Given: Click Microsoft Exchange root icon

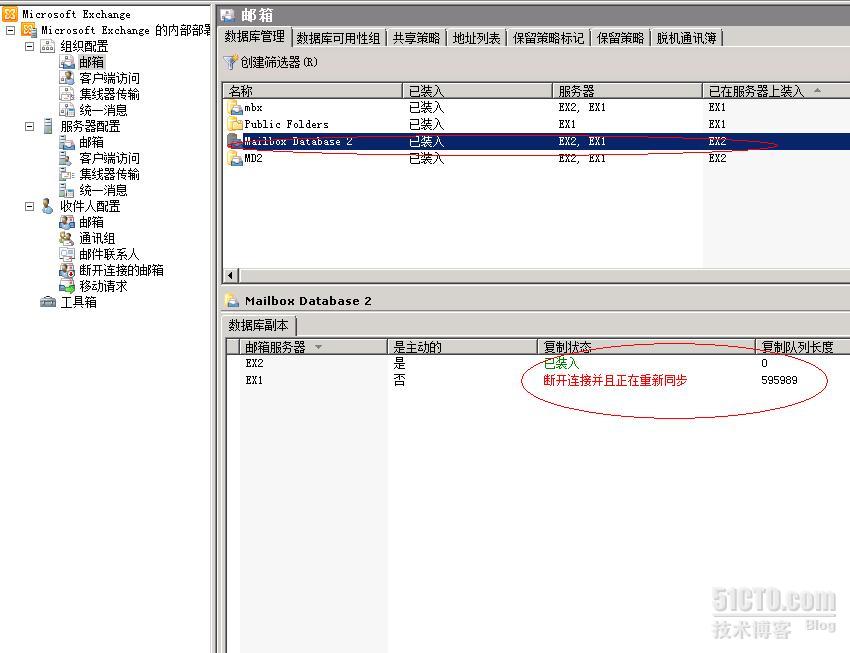Looking at the screenshot, I should point(10,14).
